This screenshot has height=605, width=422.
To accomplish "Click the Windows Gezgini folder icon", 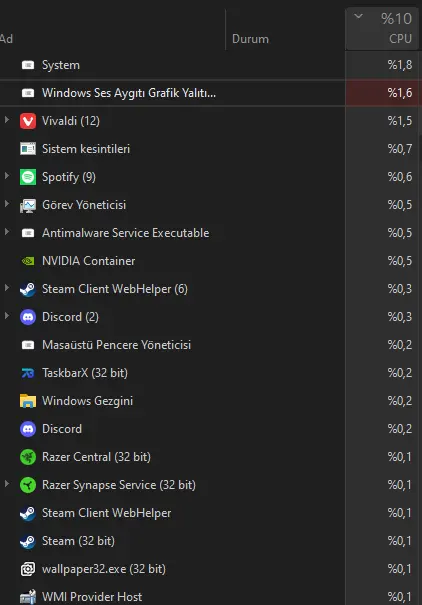I will [x=28, y=401].
